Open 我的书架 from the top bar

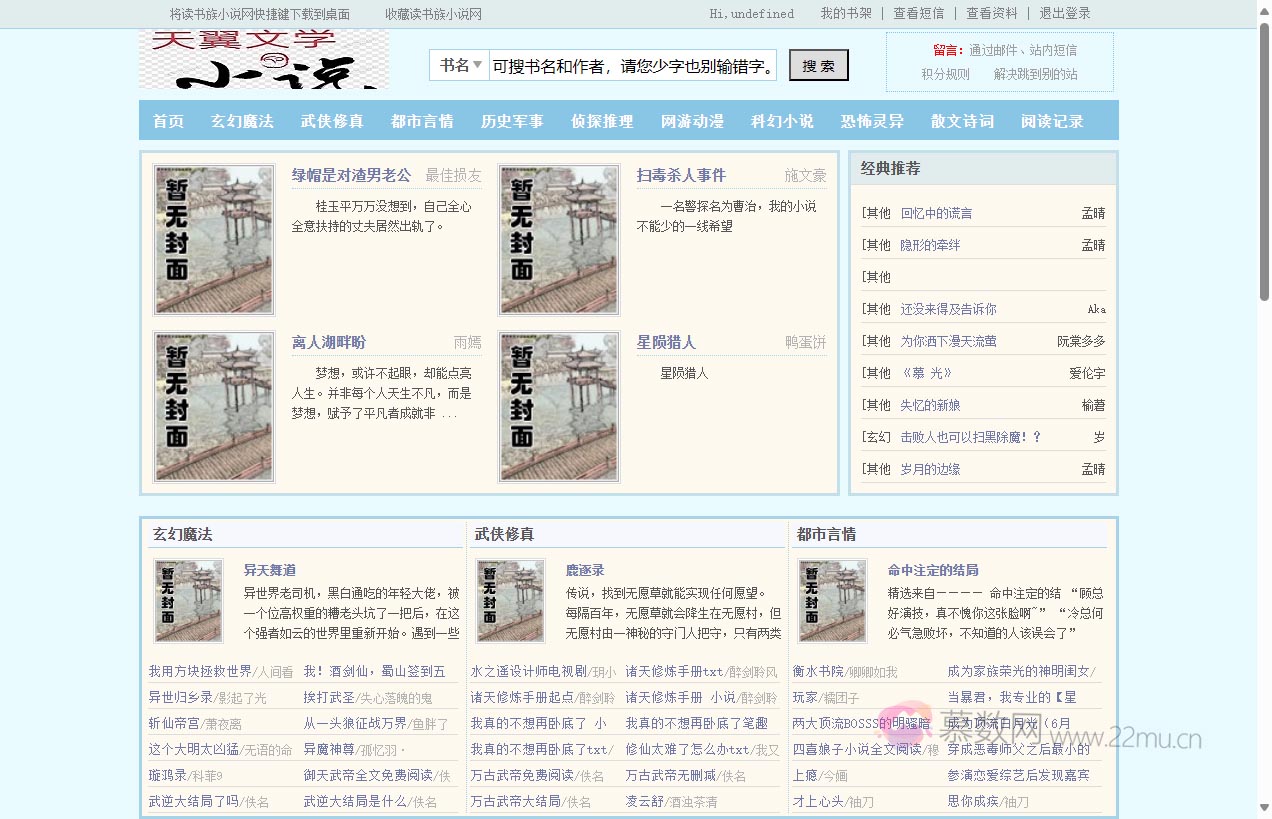845,13
